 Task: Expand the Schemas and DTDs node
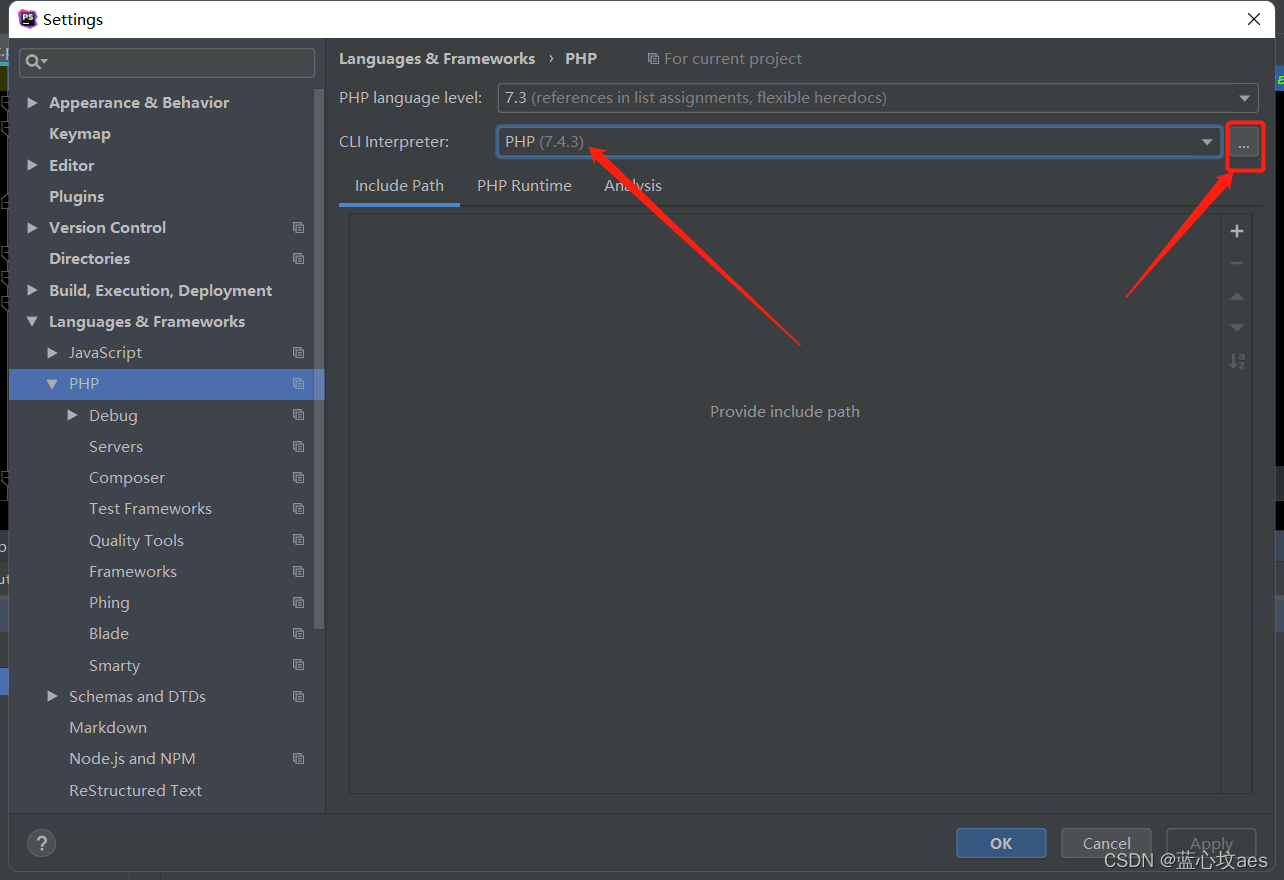pos(53,696)
